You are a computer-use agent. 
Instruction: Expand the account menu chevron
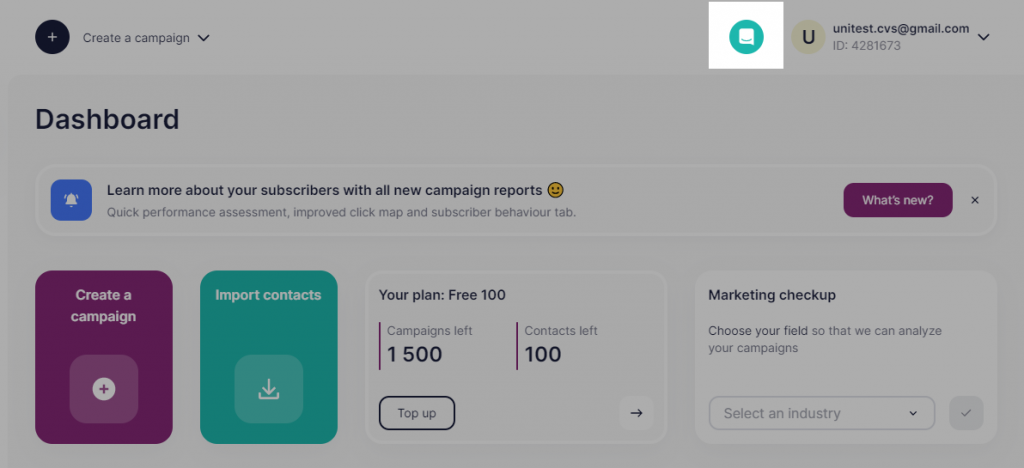pyautogui.click(x=984, y=37)
